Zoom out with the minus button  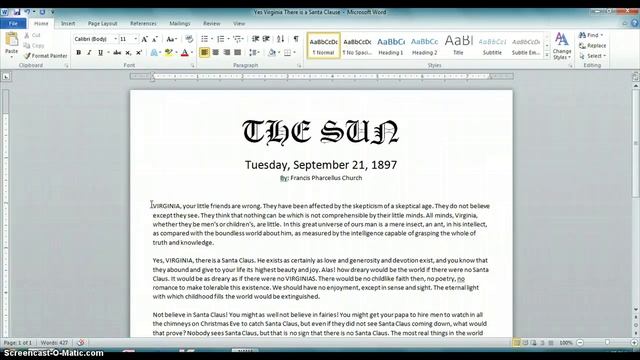(x=580, y=343)
